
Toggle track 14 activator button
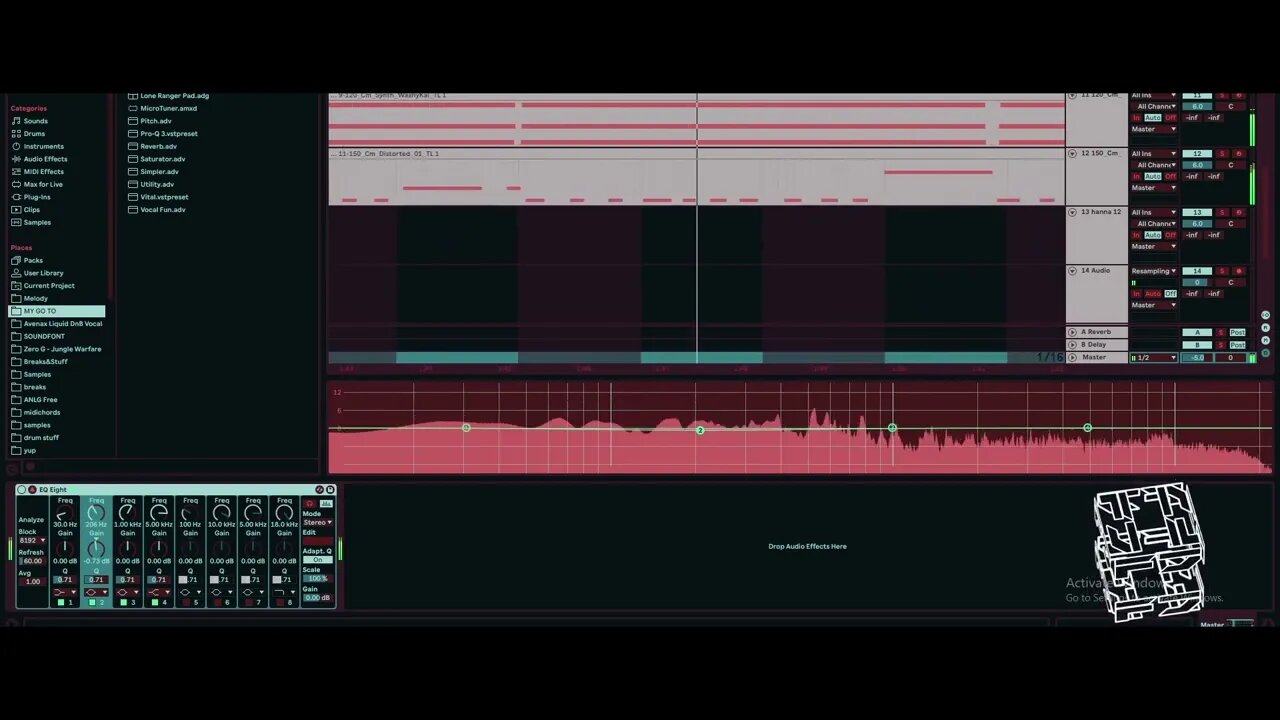click(x=1197, y=271)
